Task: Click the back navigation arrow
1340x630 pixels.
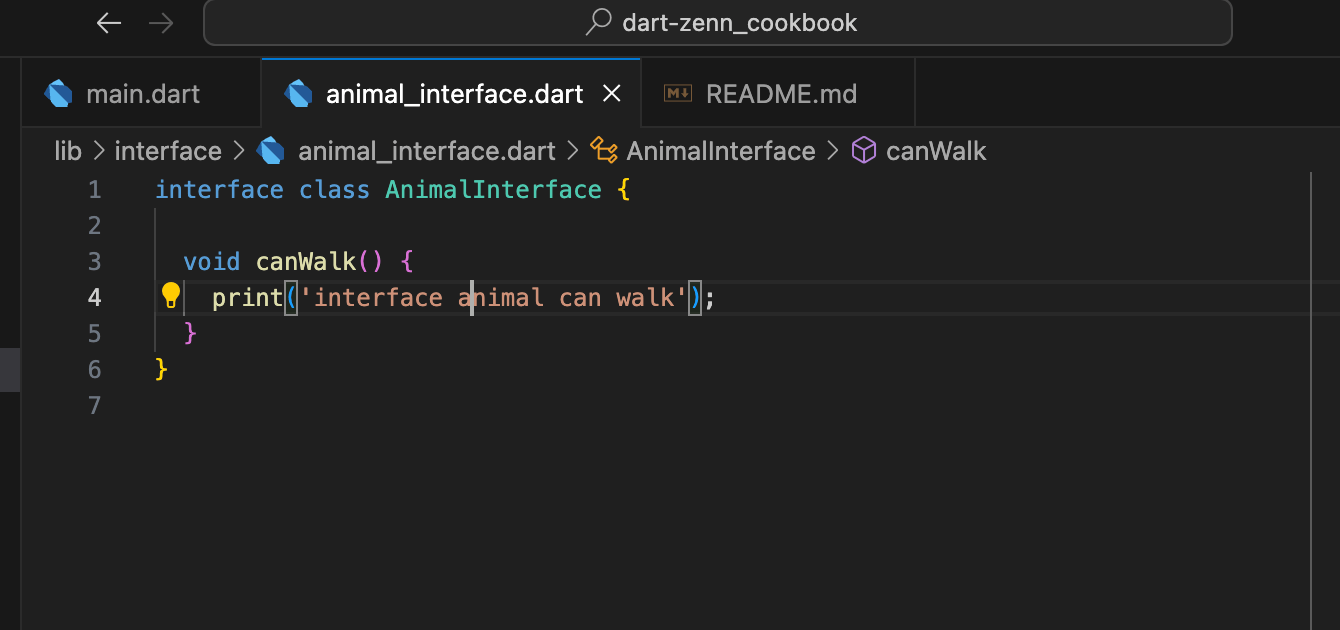Action: [109, 23]
